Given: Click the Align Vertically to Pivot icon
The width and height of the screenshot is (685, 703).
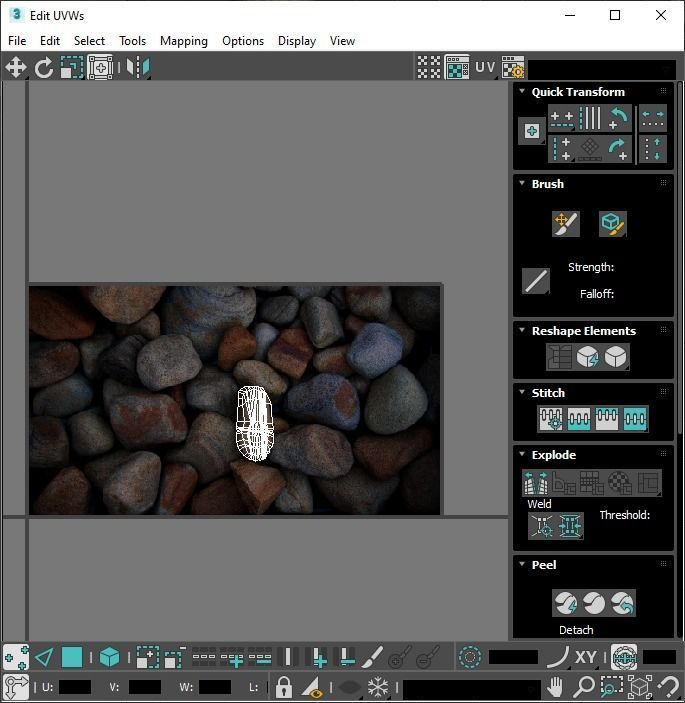Looking at the screenshot, I should click(562, 149).
